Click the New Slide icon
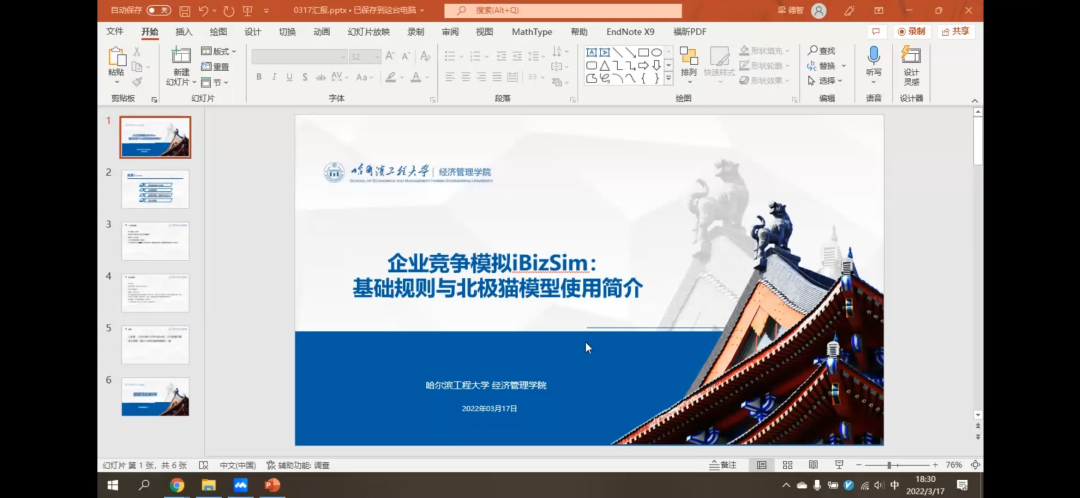Screen dimensions: 1080x498 (181, 57)
